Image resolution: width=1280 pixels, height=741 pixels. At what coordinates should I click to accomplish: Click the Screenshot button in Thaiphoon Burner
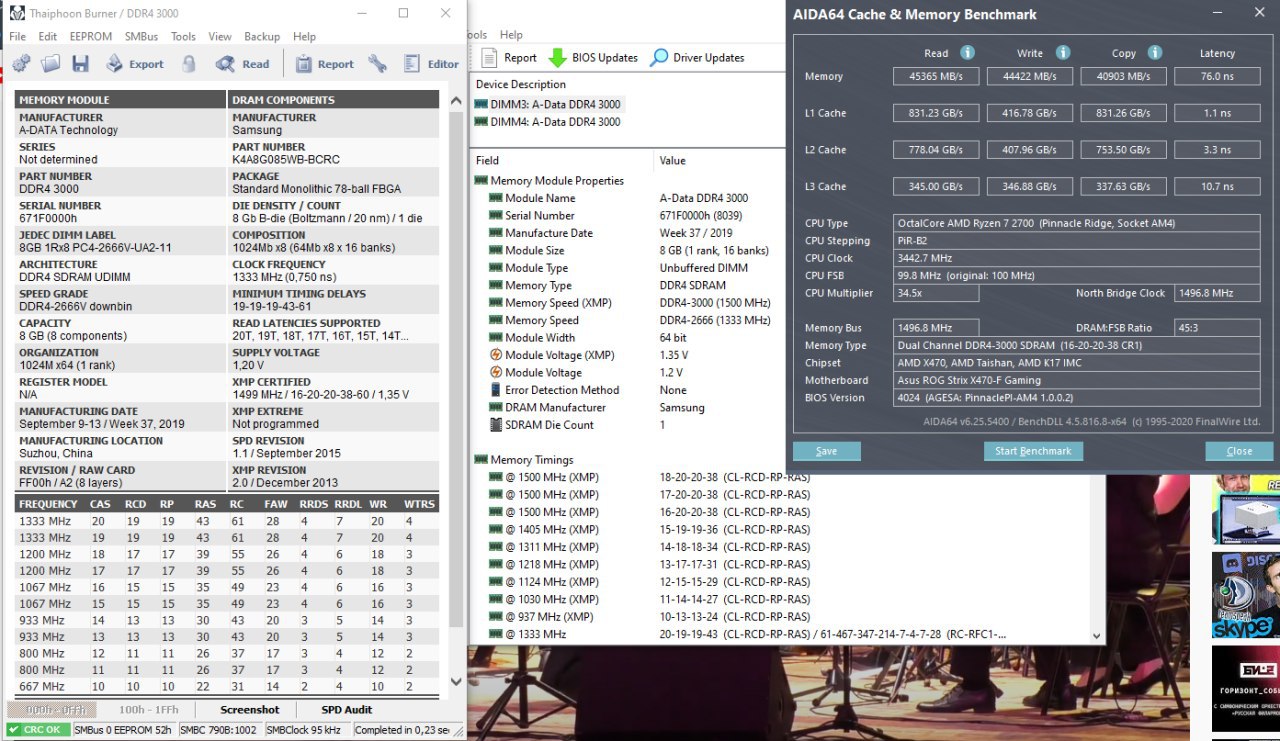coord(249,710)
